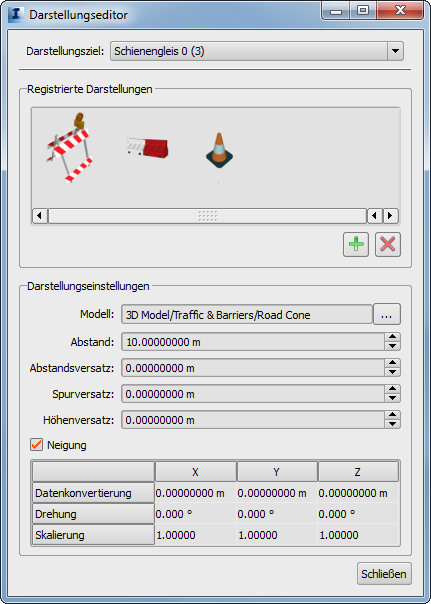Select the Drehung row header
The height and width of the screenshot is (604, 431).
tap(93, 514)
